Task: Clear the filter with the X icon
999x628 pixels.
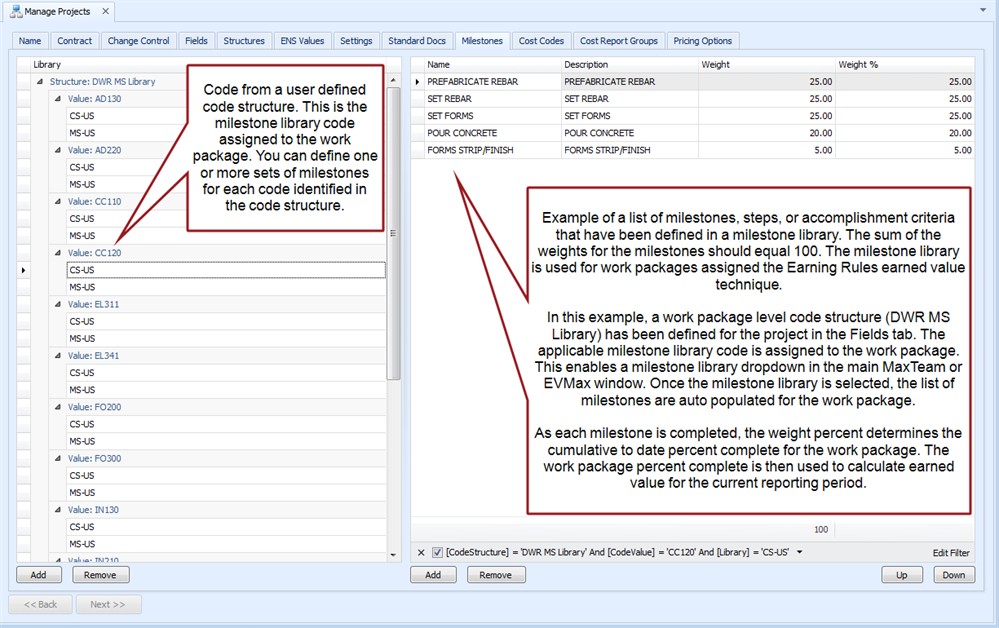Action: (x=421, y=552)
